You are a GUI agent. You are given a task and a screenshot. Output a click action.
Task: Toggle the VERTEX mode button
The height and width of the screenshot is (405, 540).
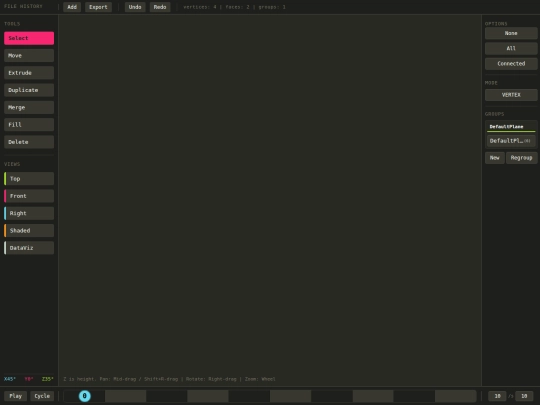click(511, 95)
